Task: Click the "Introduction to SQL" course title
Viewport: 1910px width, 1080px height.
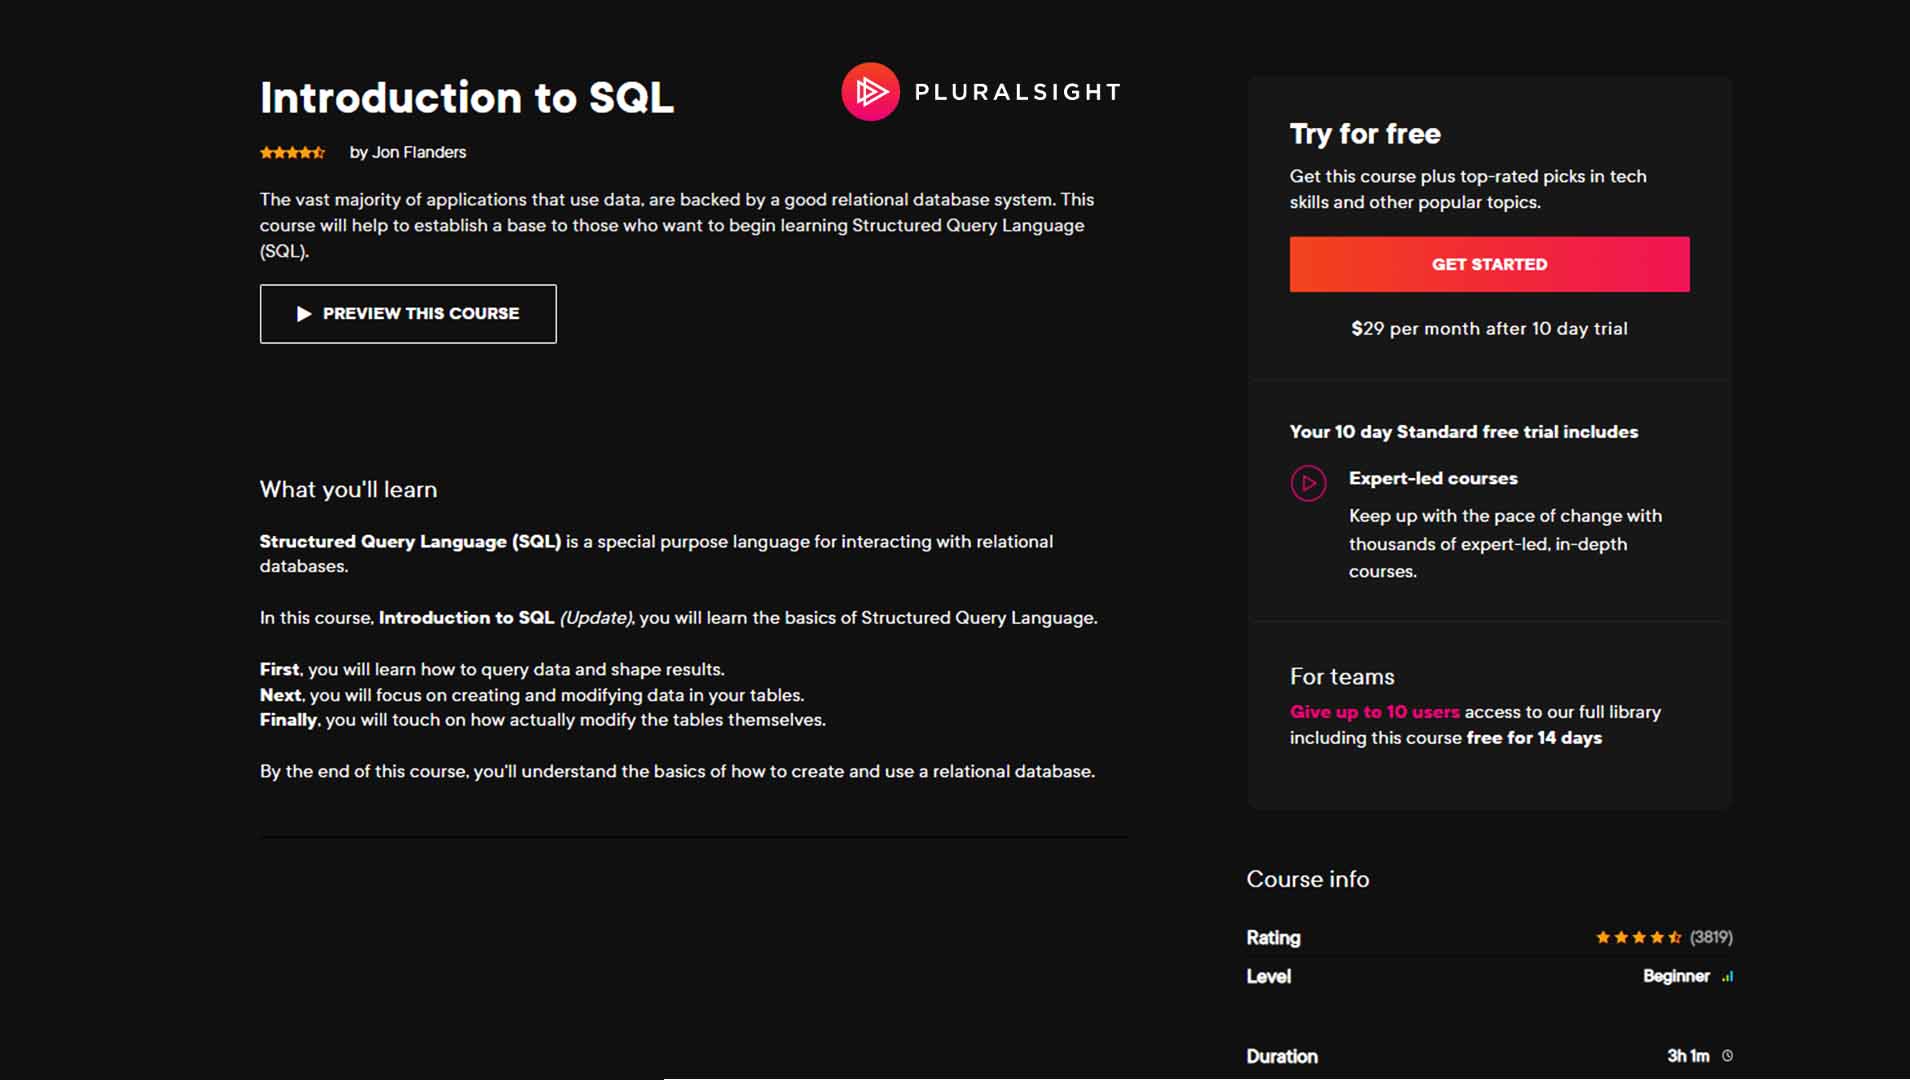Action: (x=467, y=98)
